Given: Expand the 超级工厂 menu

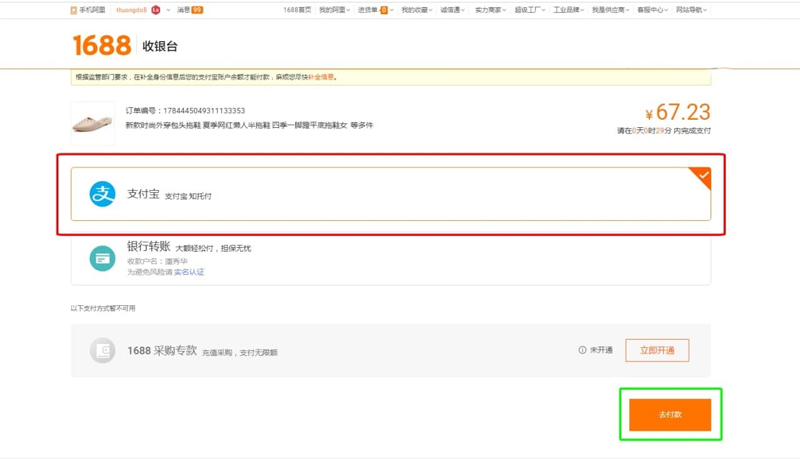Looking at the screenshot, I should (x=530, y=10).
